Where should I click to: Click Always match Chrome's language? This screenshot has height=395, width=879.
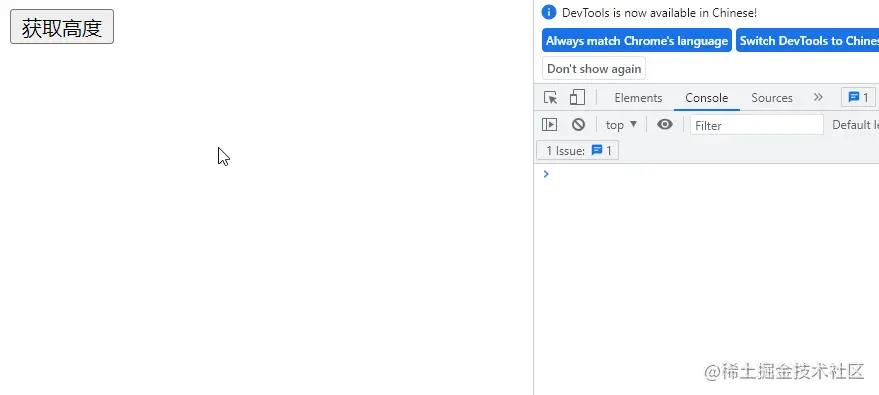click(637, 40)
